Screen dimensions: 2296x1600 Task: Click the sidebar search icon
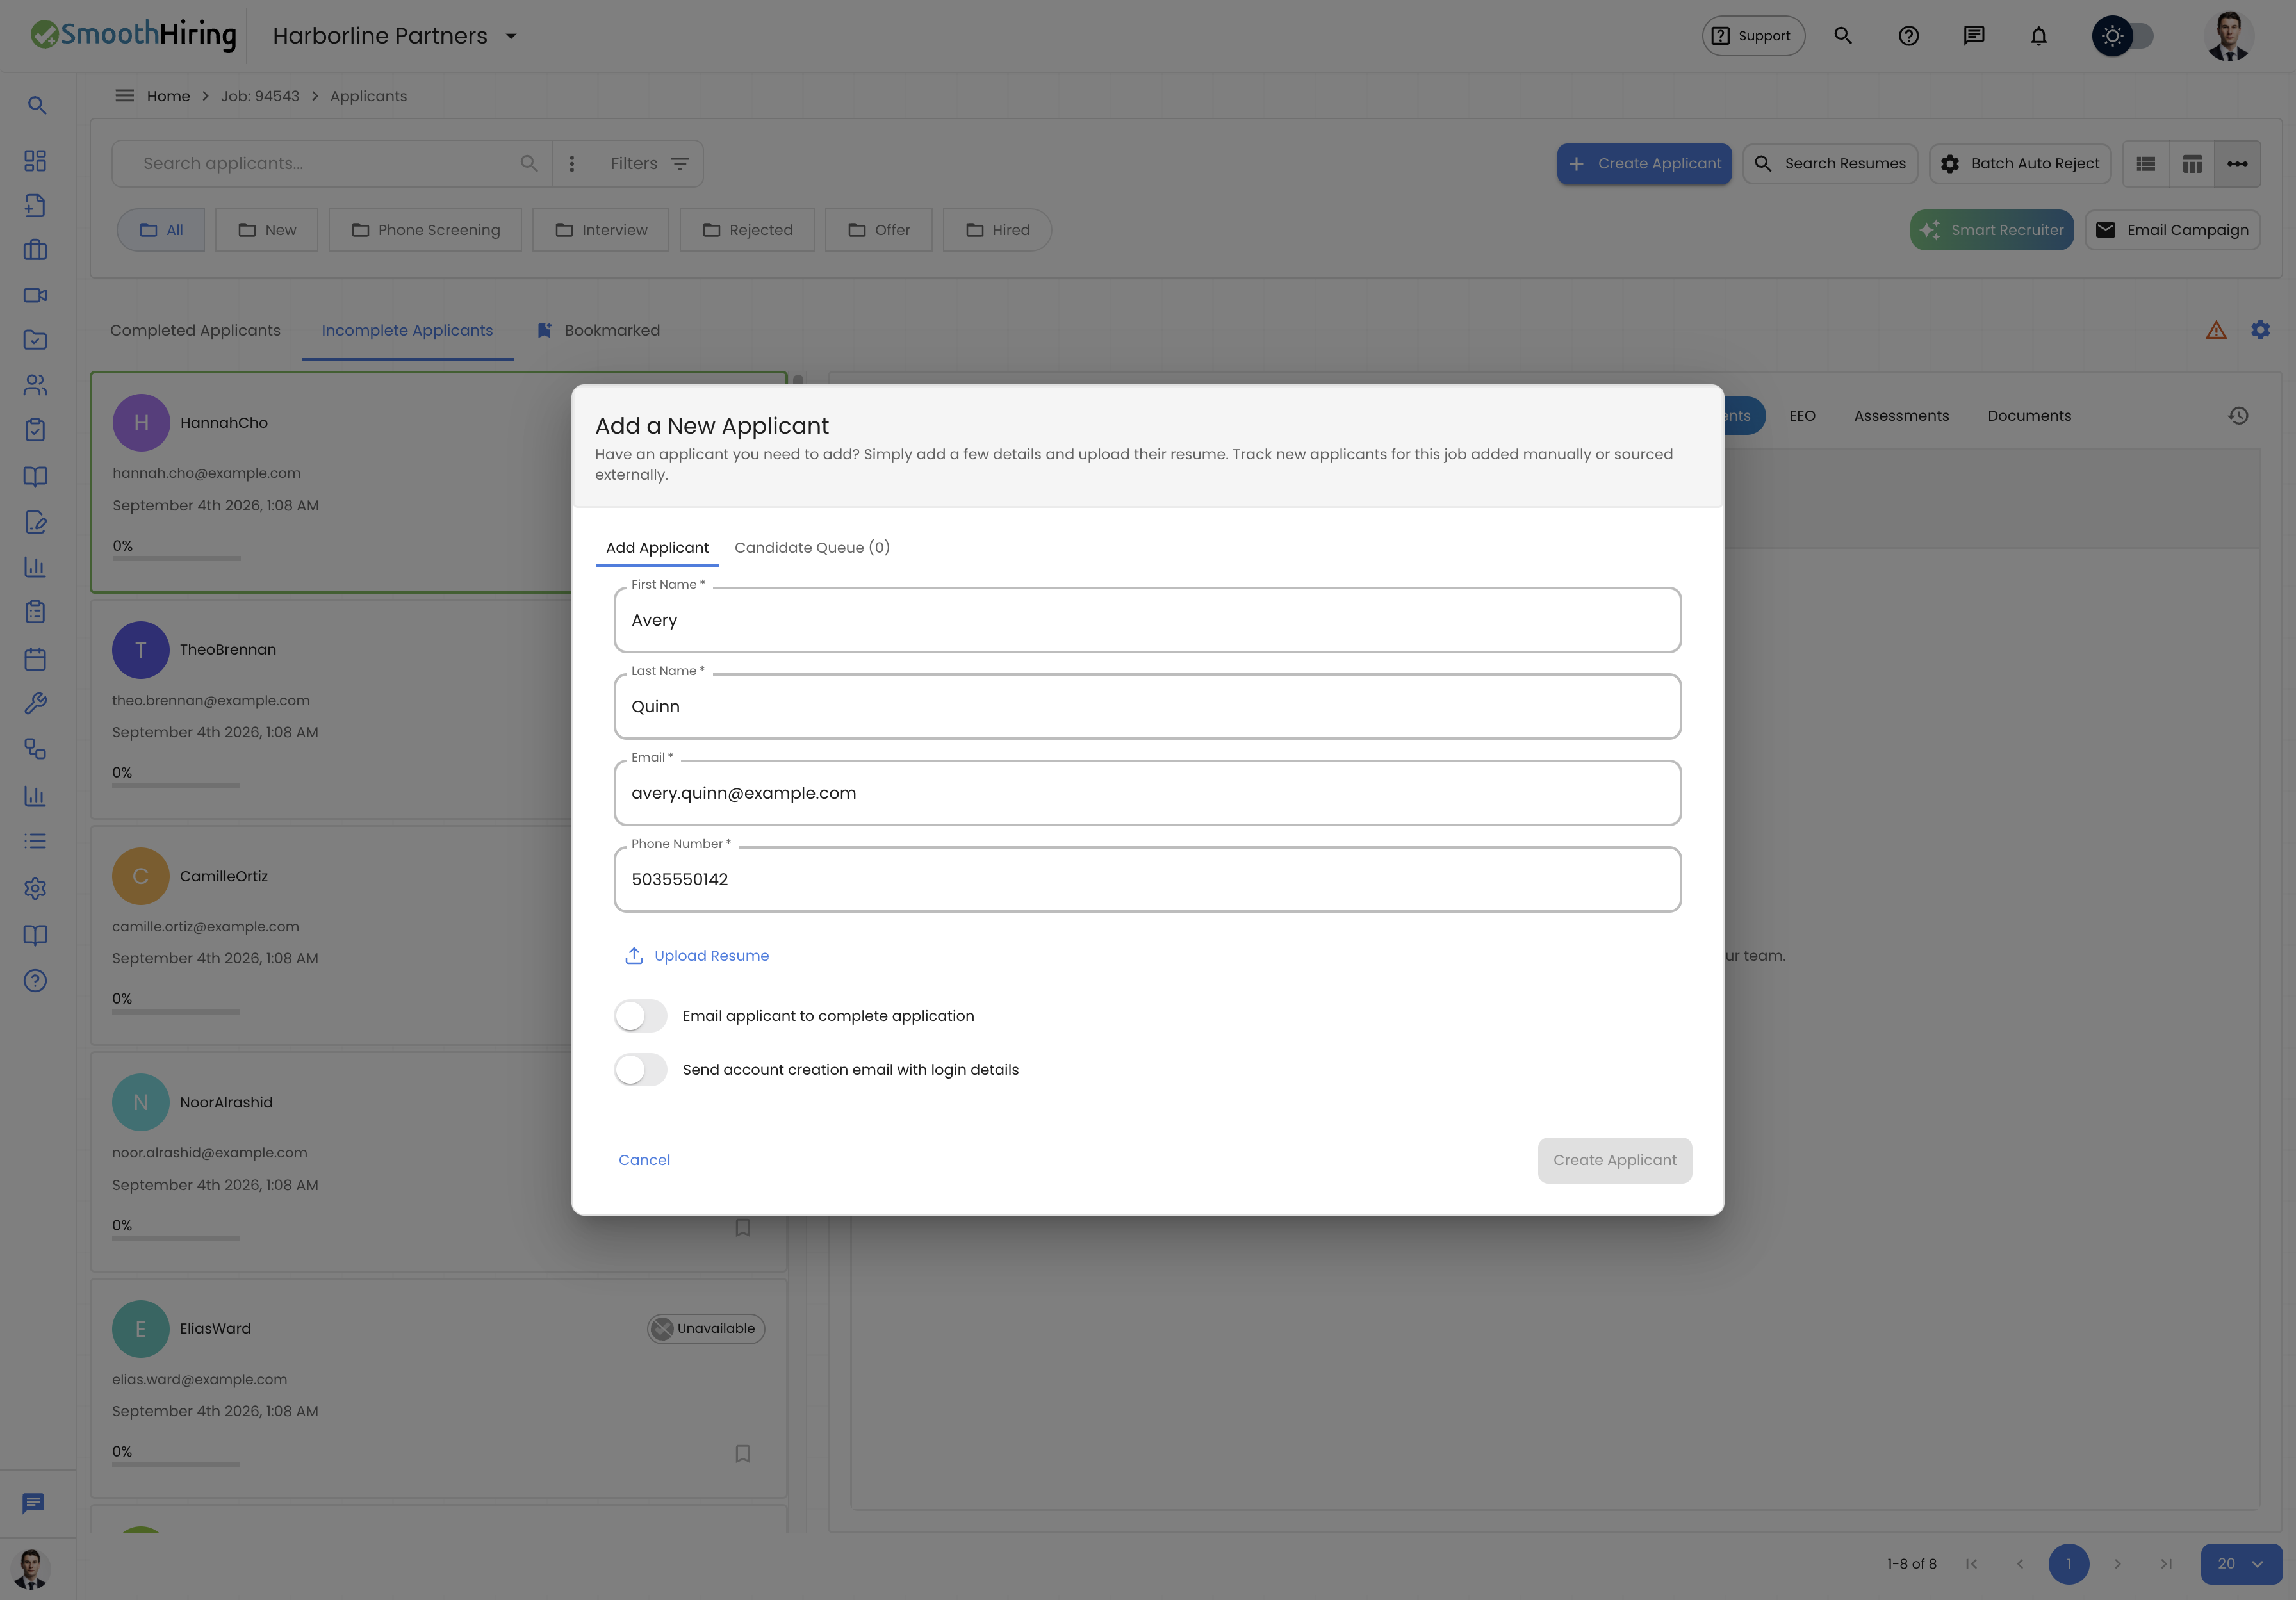click(x=36, y=105)
